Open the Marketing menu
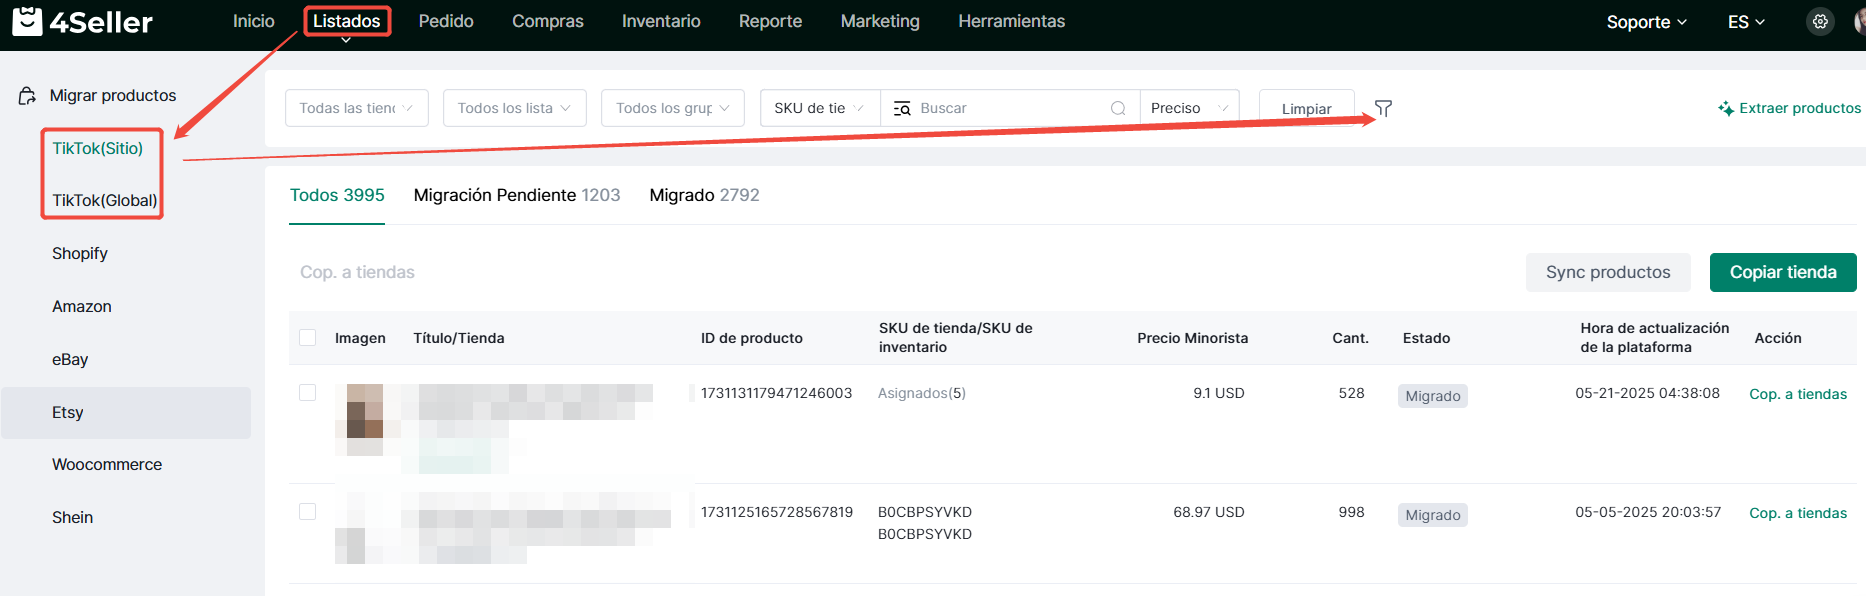Viewport: 1866px width, 596px height. (x=880, y=21)
